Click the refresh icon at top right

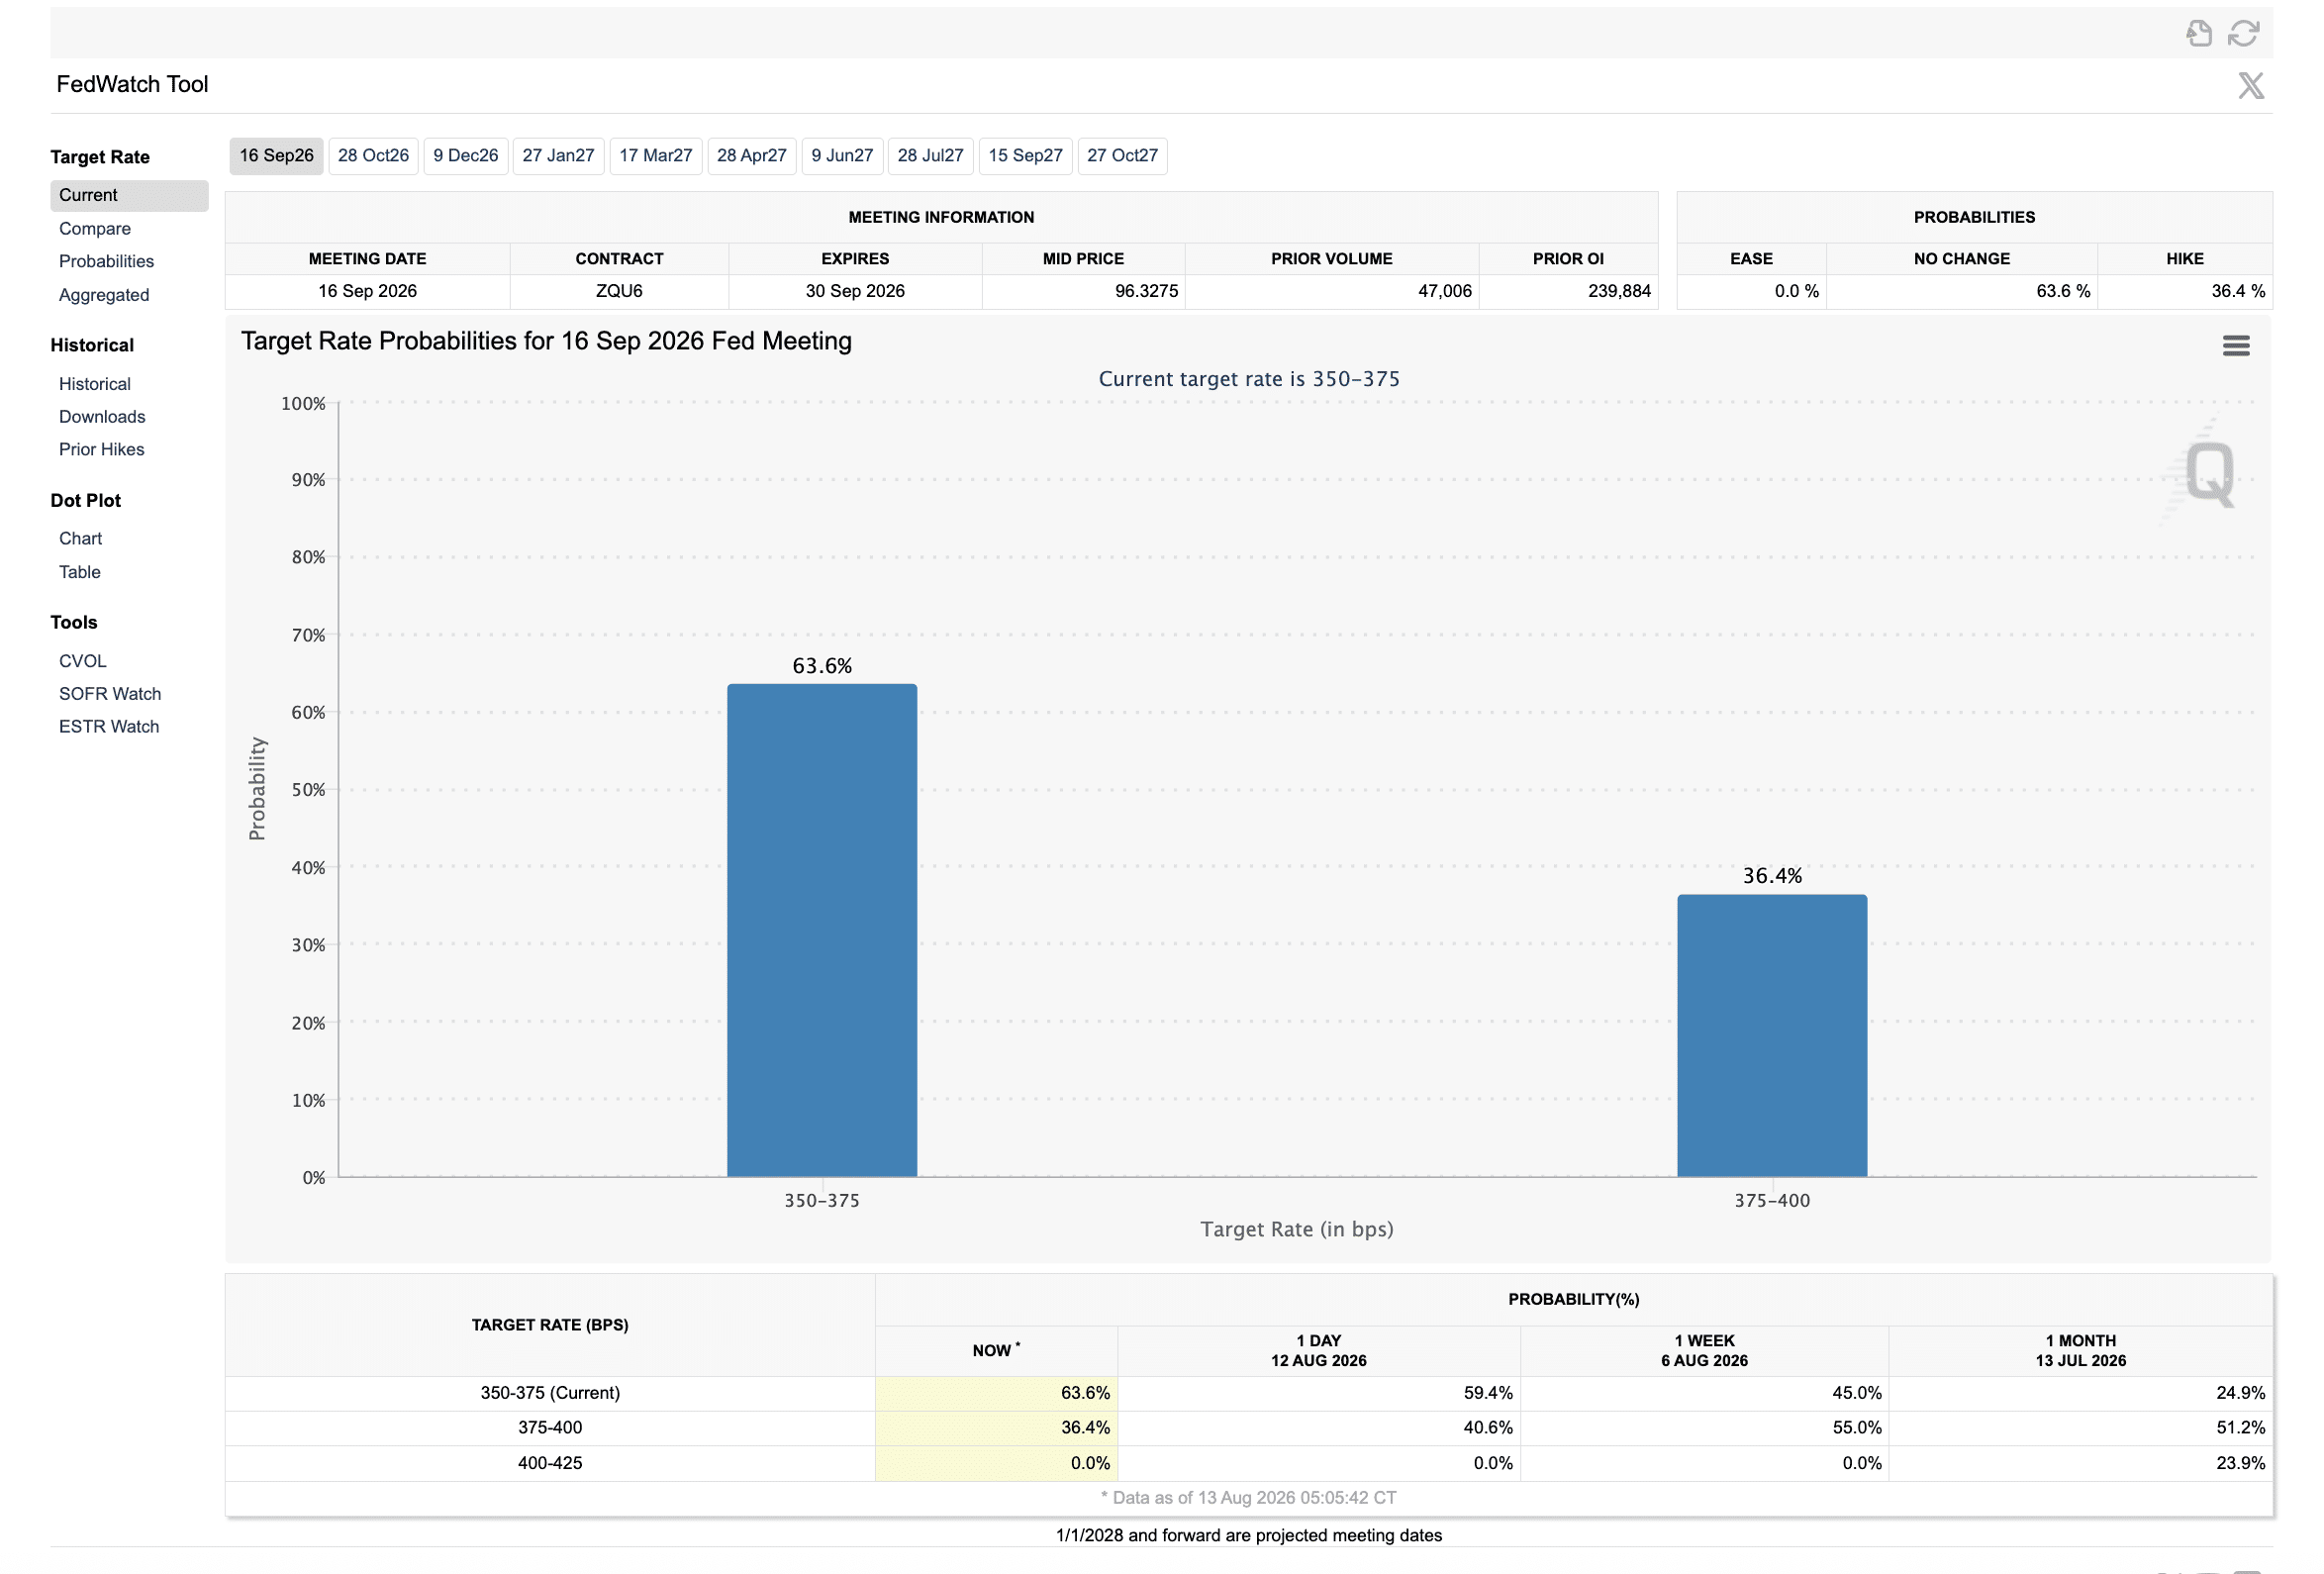[2243, 33]
